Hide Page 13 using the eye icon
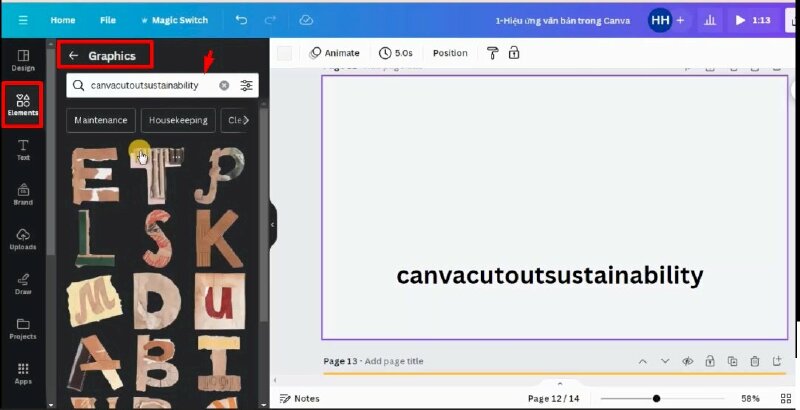The height and width of the screenshot is (410, 800). click(x=687, y=361)
